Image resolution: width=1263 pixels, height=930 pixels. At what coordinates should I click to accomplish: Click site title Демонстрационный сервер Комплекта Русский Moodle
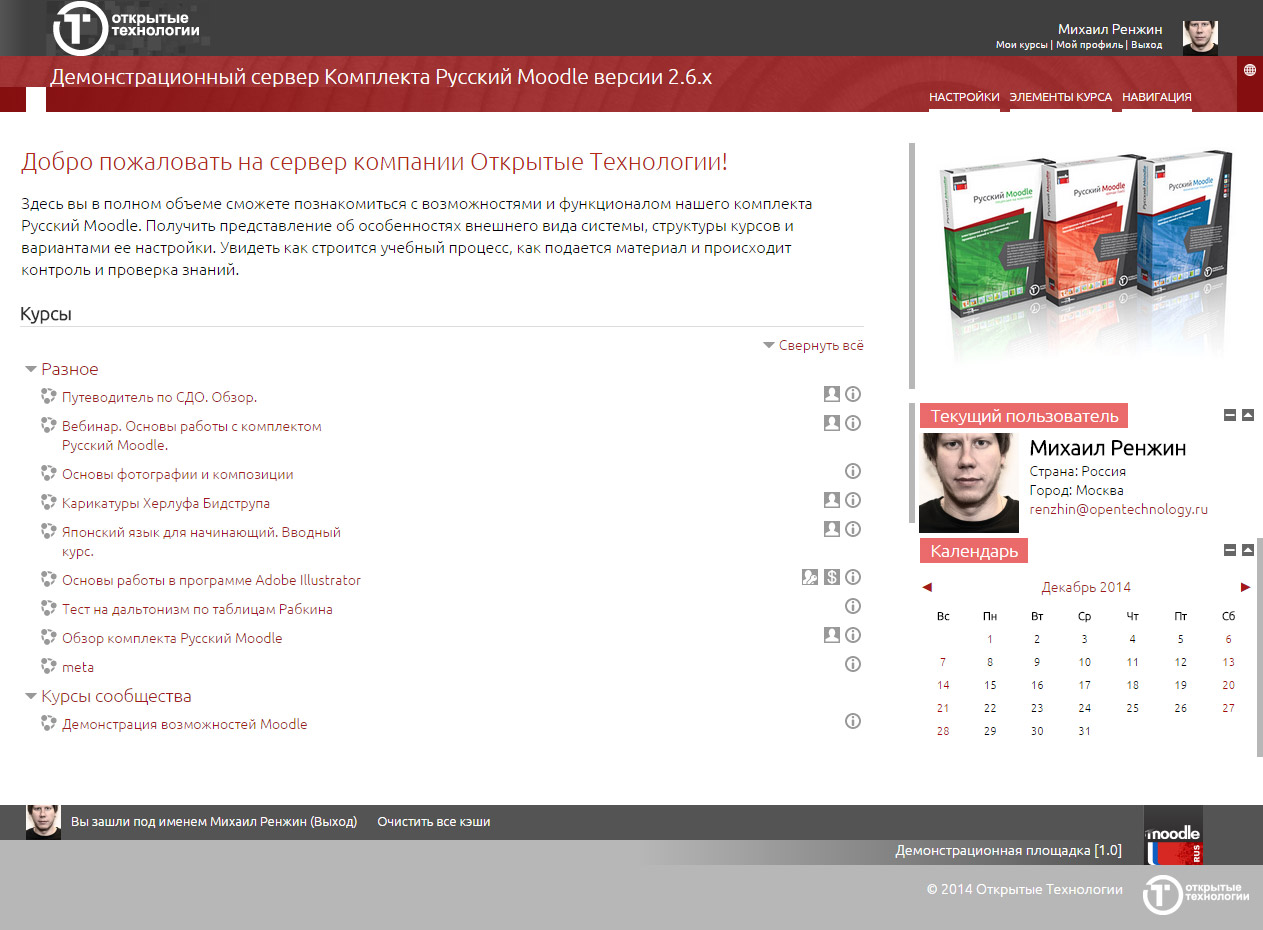point(381,77)
